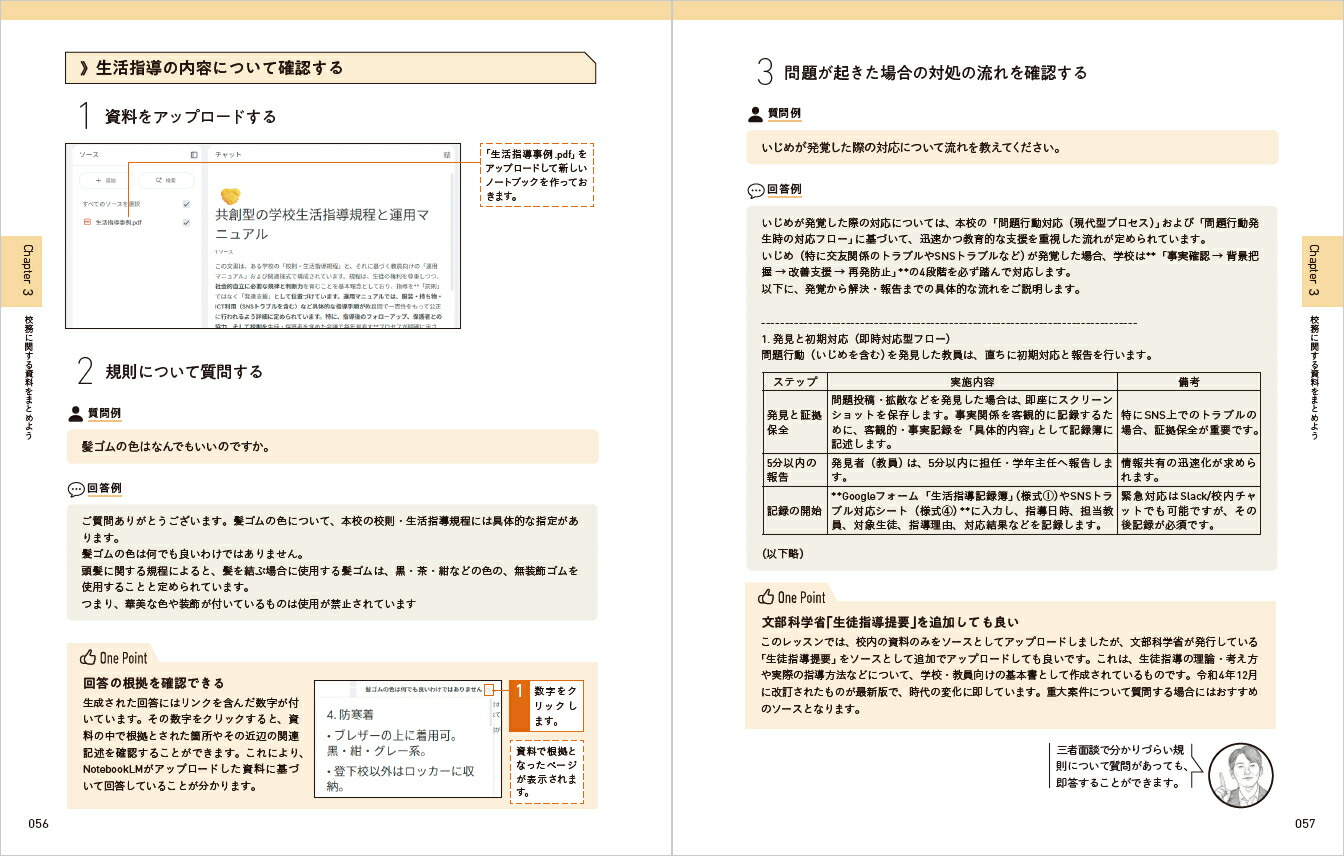The height and width of the screenshot is (856, 1344).
Task: Click the speech bubble icon beside 回答例 on page 056
Action: 76,490
